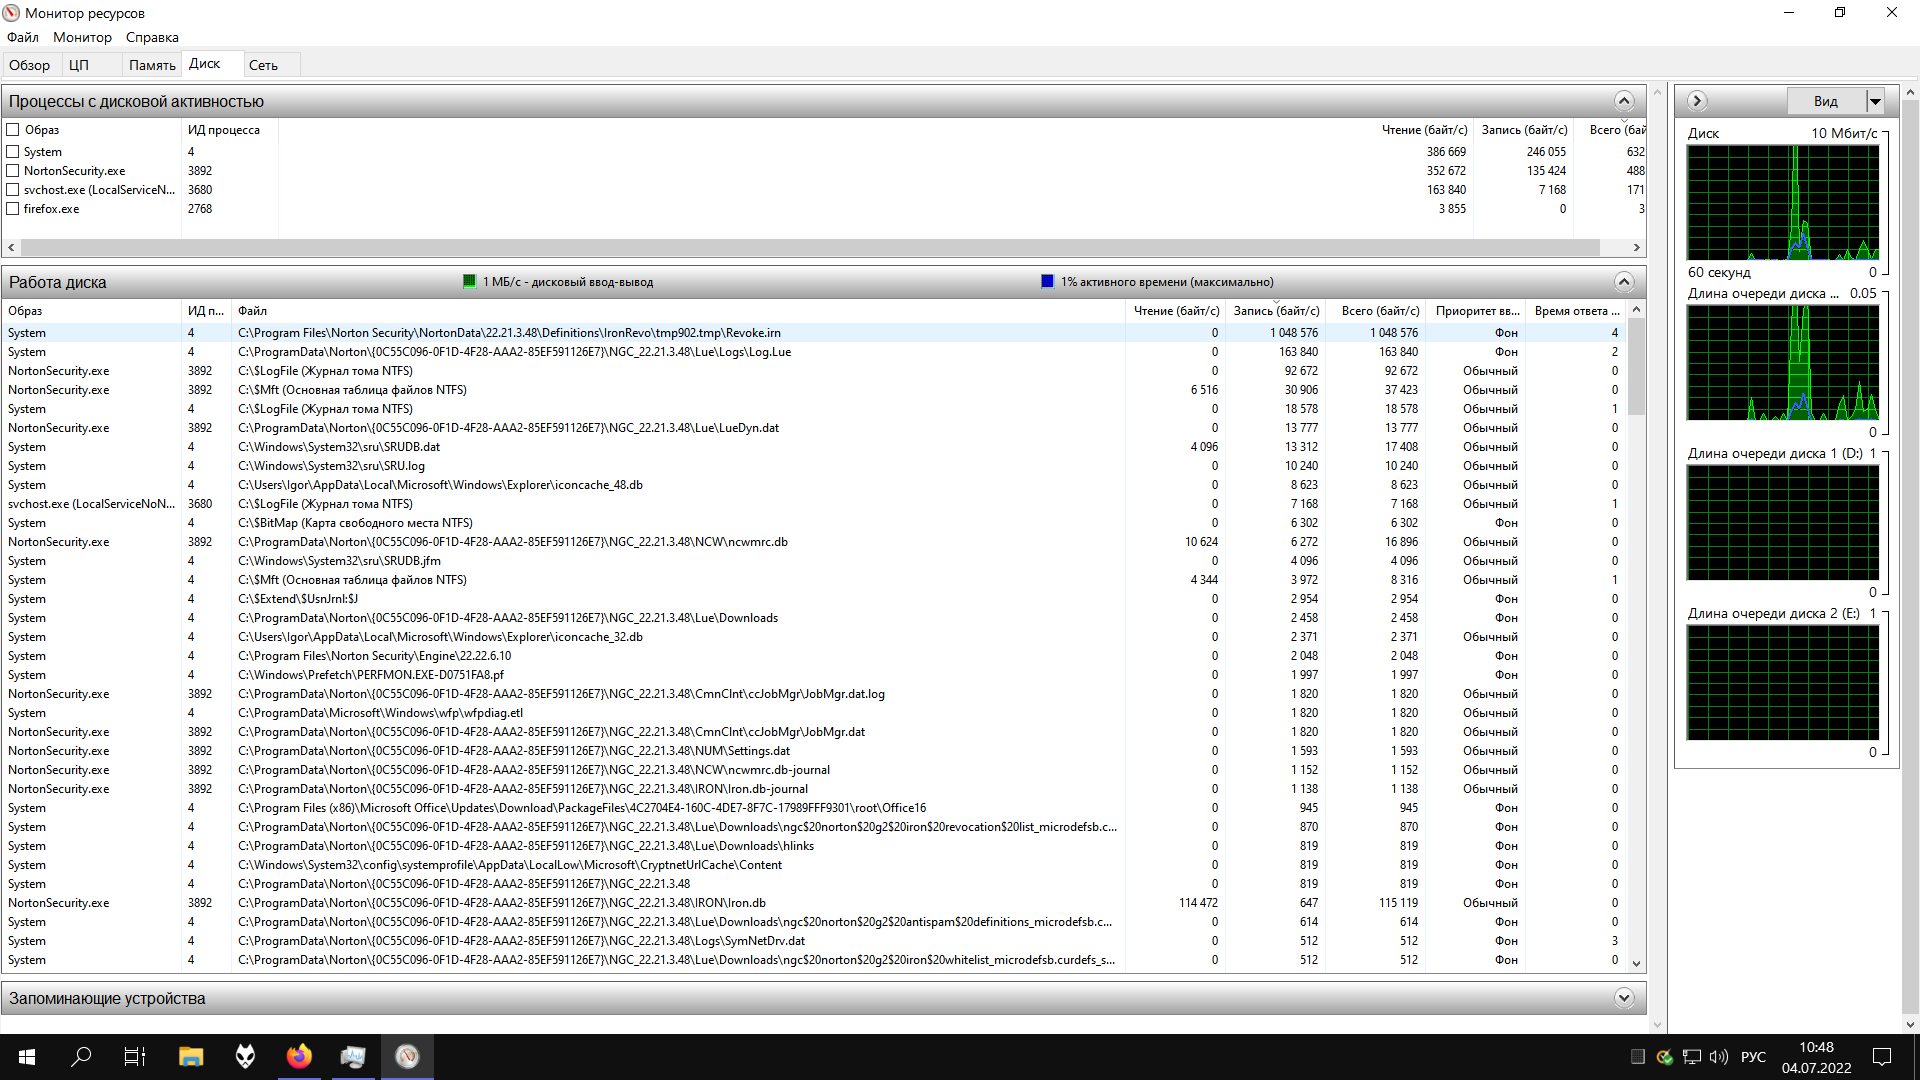Open the volume control in the tray

(1719, 1057)
